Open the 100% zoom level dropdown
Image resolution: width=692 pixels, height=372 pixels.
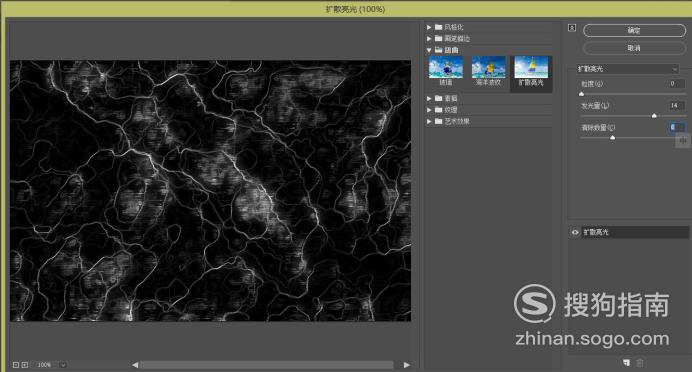pos(63,365)
